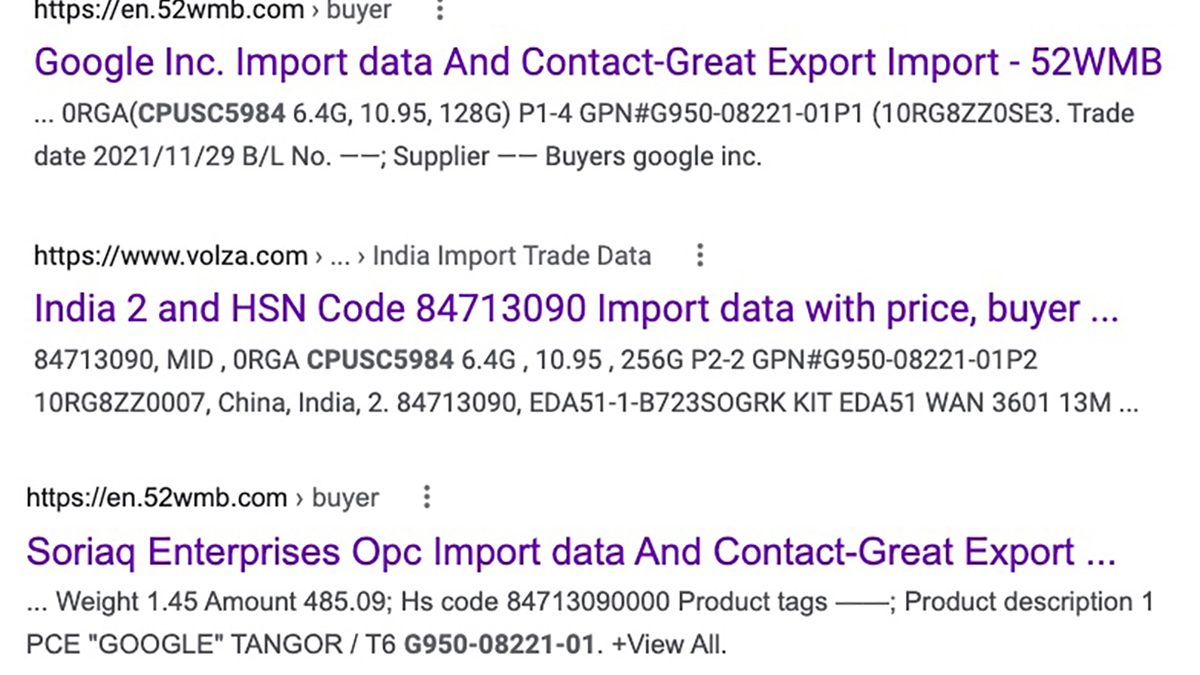Open the 'India 2 and HSN Code 84713090' result
Viewport: 1200px width, 675px height.
(575, 309)
